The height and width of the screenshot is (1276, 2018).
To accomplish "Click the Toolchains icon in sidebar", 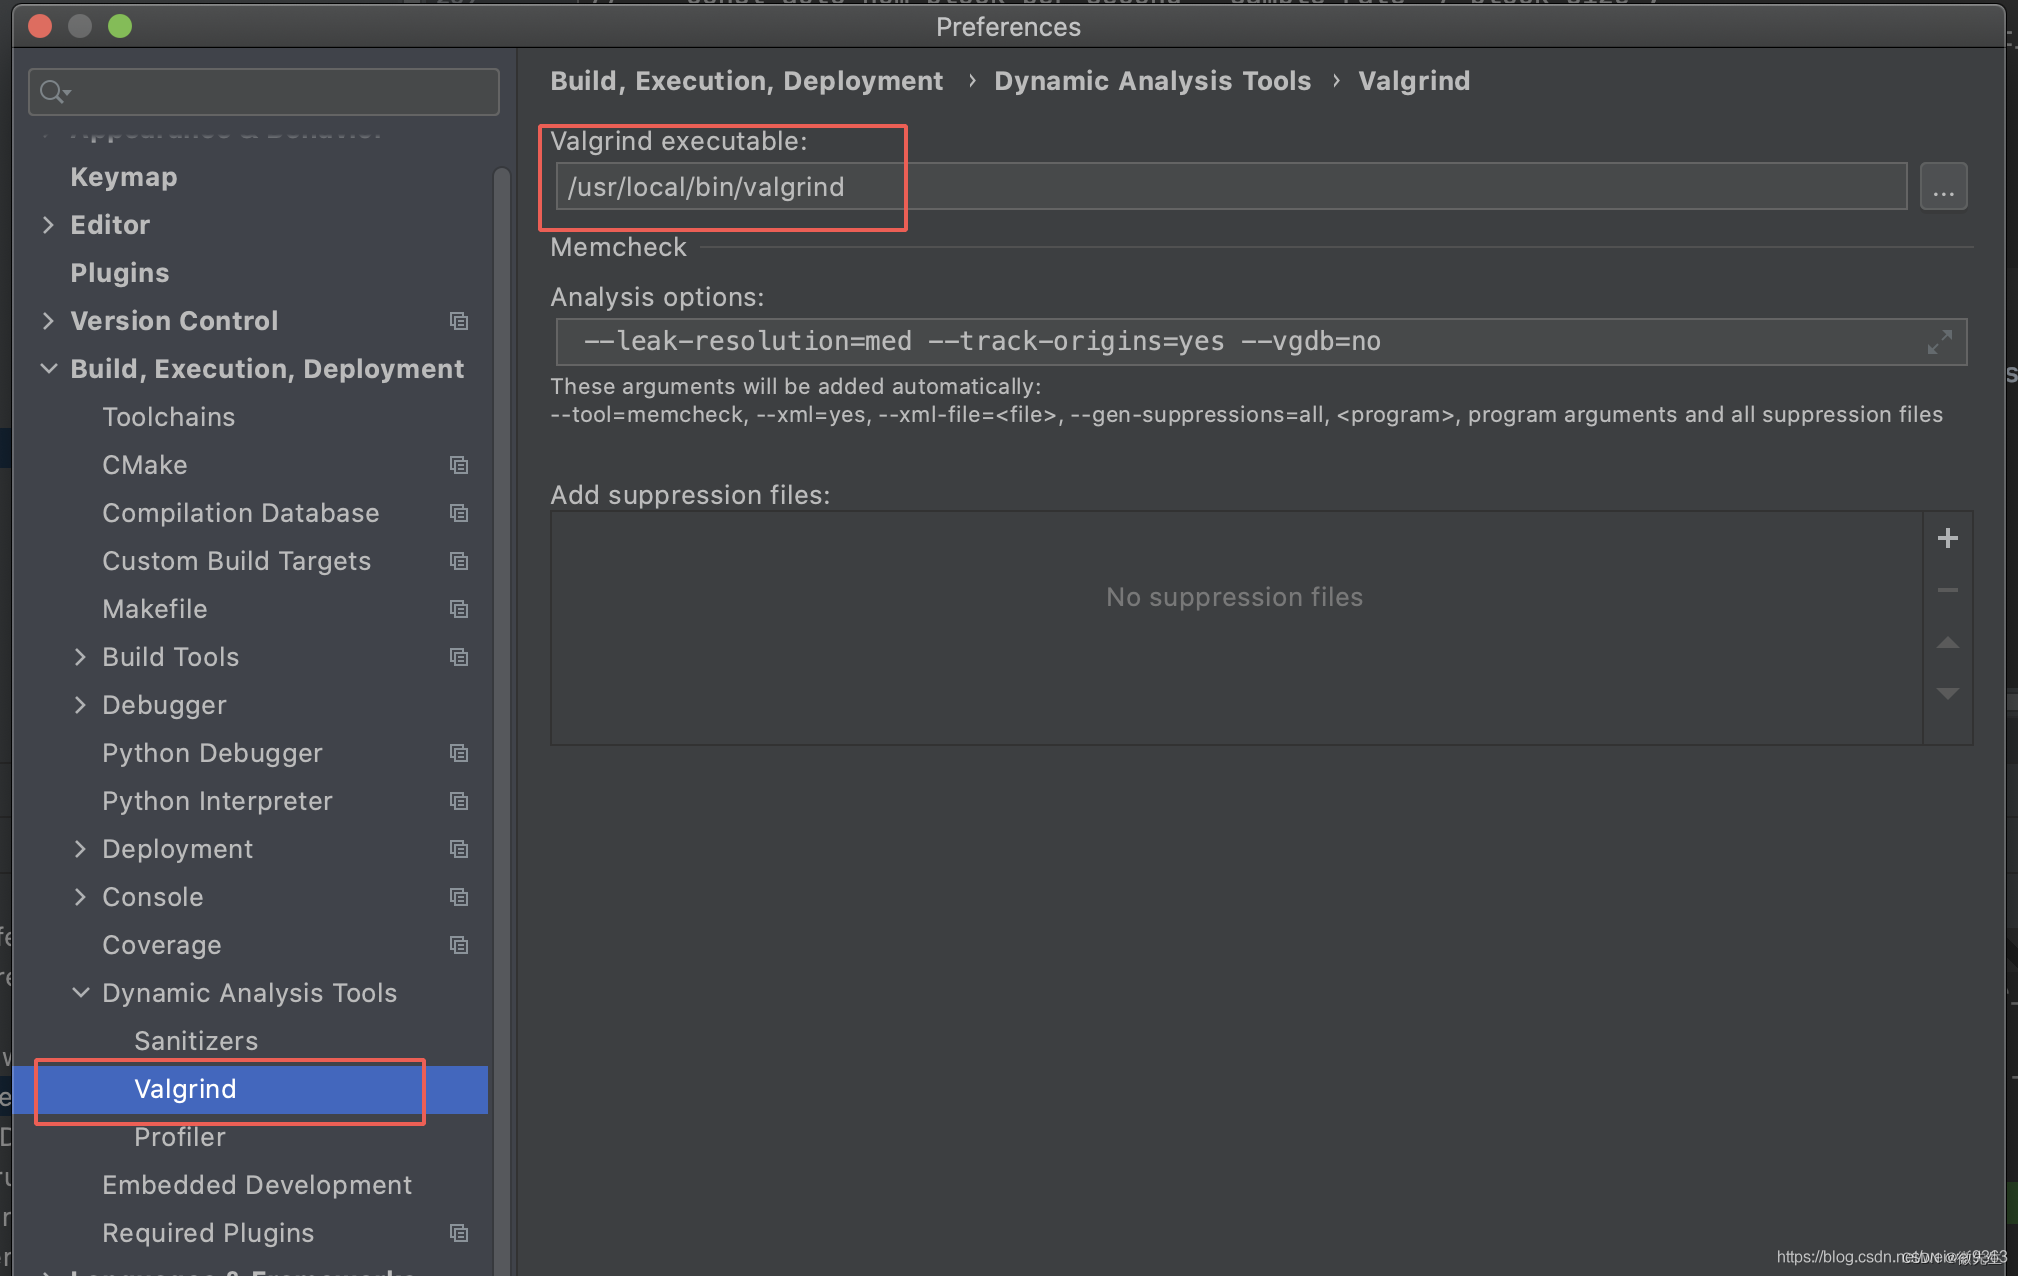I will (x=165, y=416).
